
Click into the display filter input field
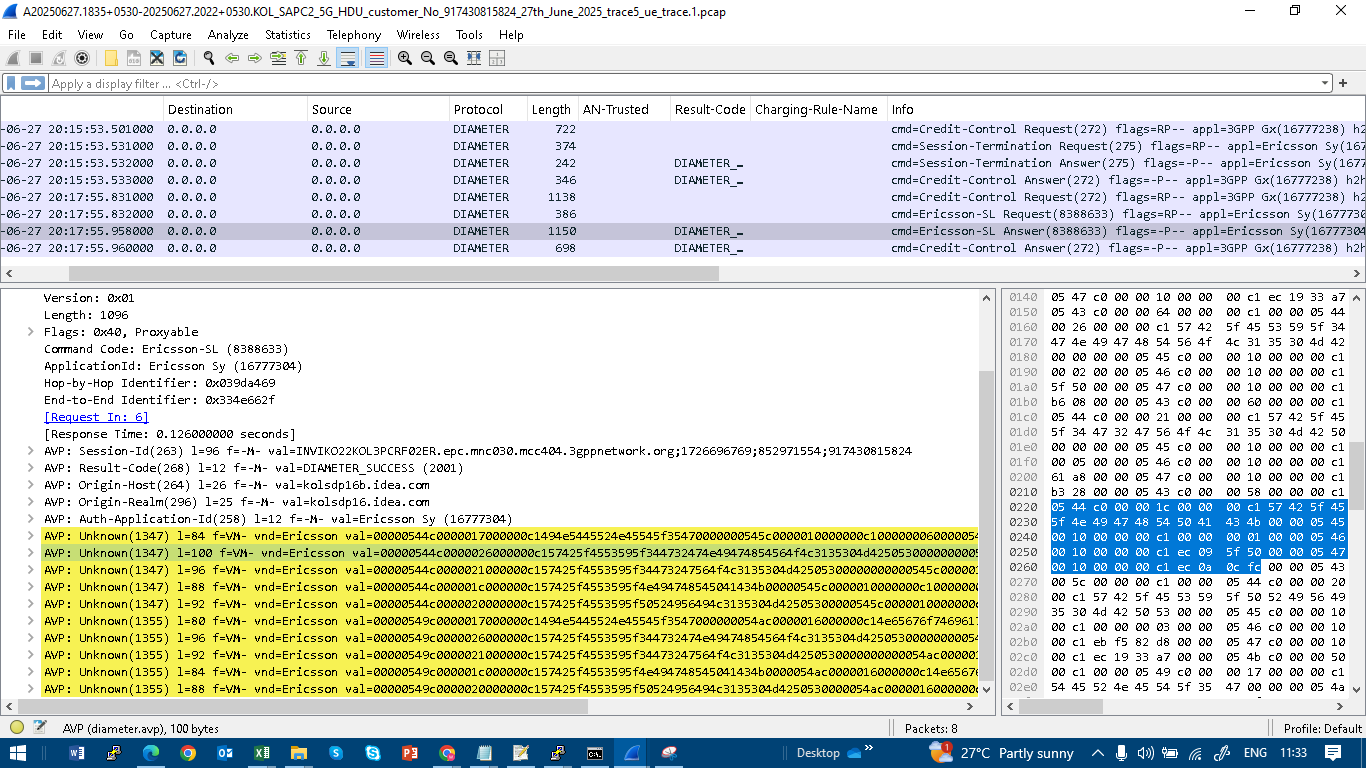600,83
